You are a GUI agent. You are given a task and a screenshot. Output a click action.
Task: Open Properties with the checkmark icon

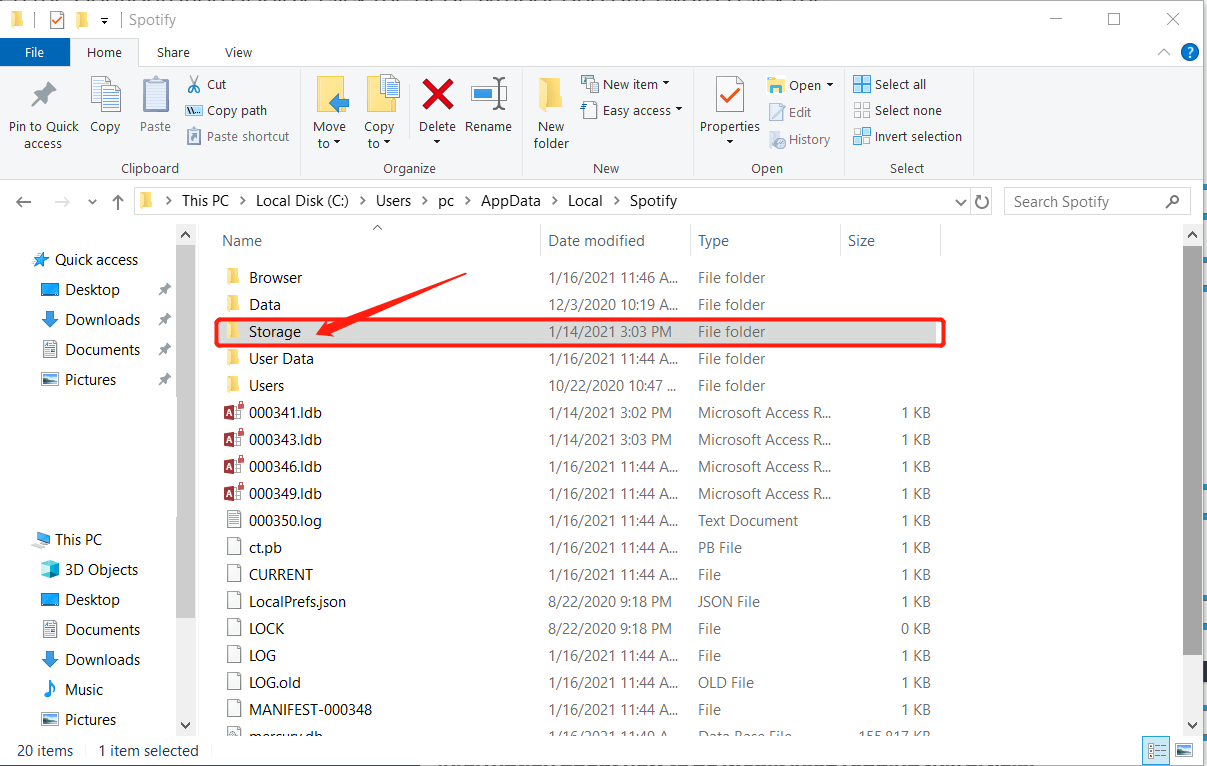click(730, 96)
